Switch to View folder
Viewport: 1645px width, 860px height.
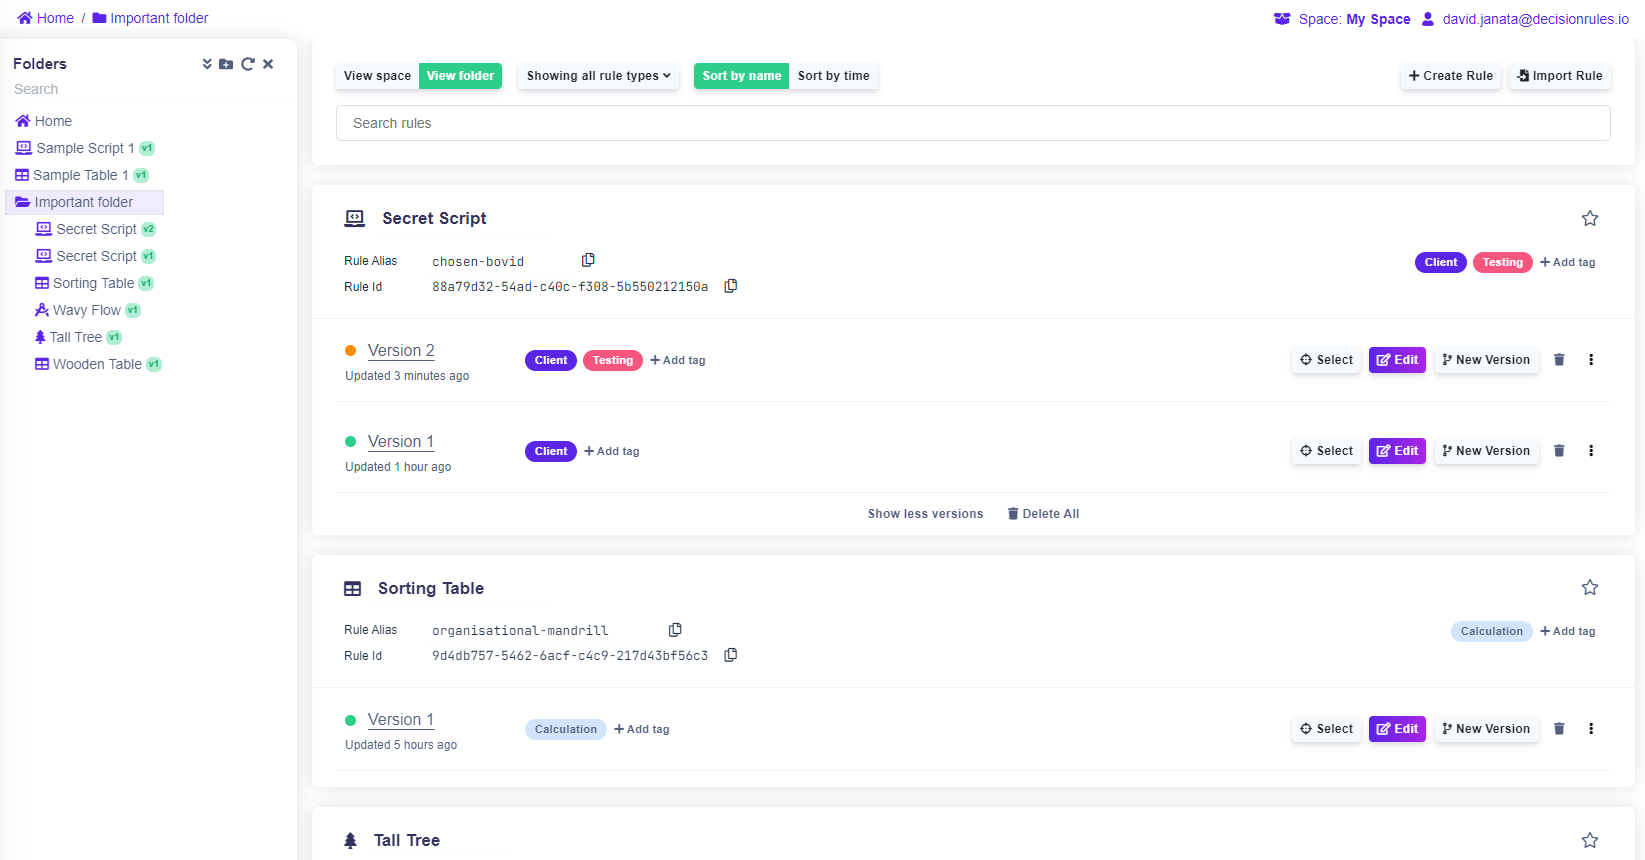click(460, 76)
